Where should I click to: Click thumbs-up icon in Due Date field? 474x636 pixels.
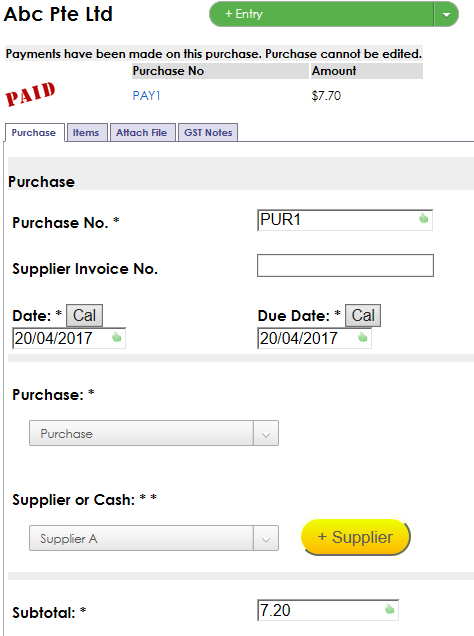tap(362, 337)
